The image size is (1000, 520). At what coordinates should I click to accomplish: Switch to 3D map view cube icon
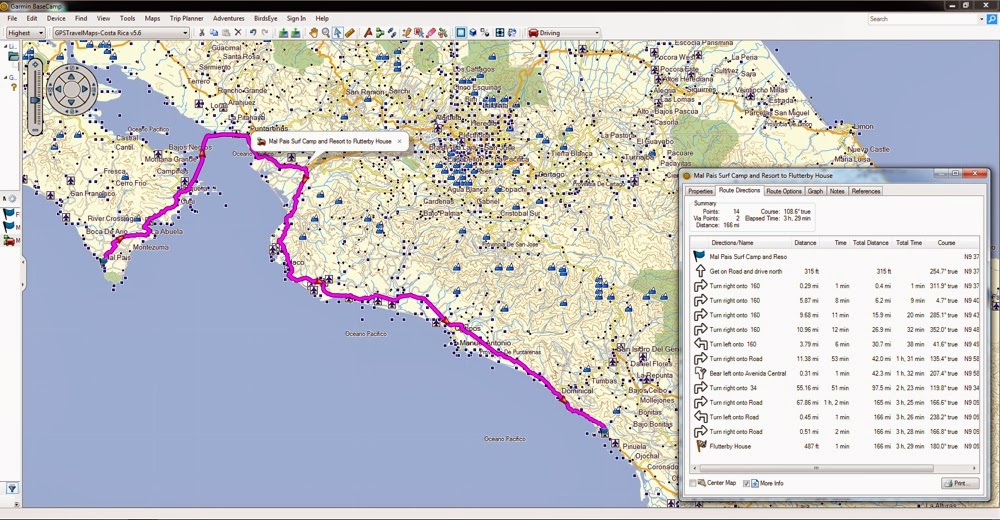pos(473,33)
